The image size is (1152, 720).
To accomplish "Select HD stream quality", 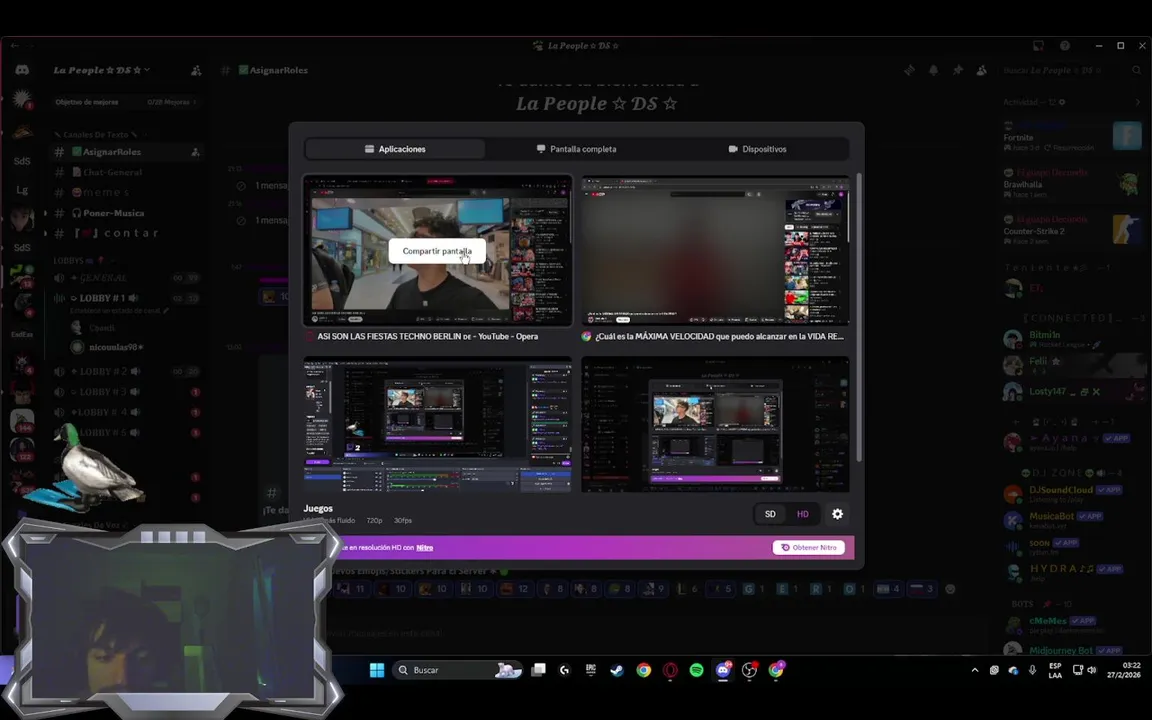I will (802, 514).
